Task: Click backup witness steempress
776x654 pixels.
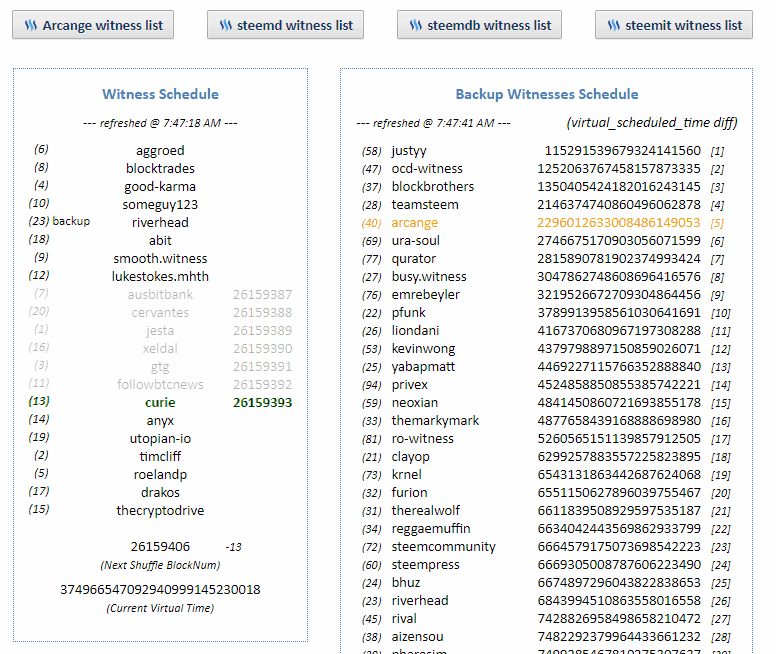Action: (425, 565)
